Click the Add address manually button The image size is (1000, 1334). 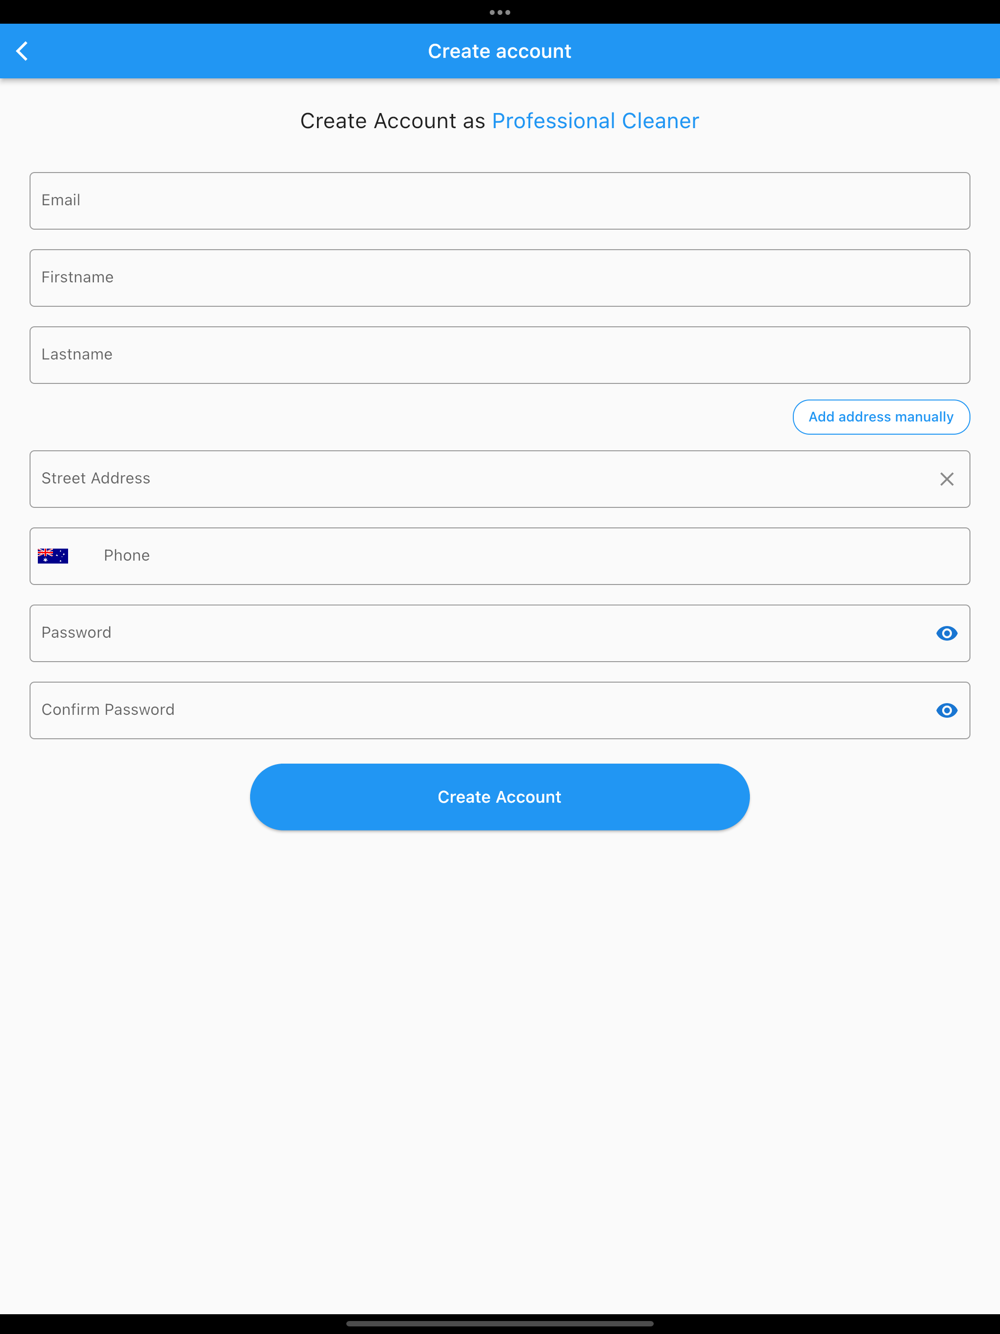(881, 417)
